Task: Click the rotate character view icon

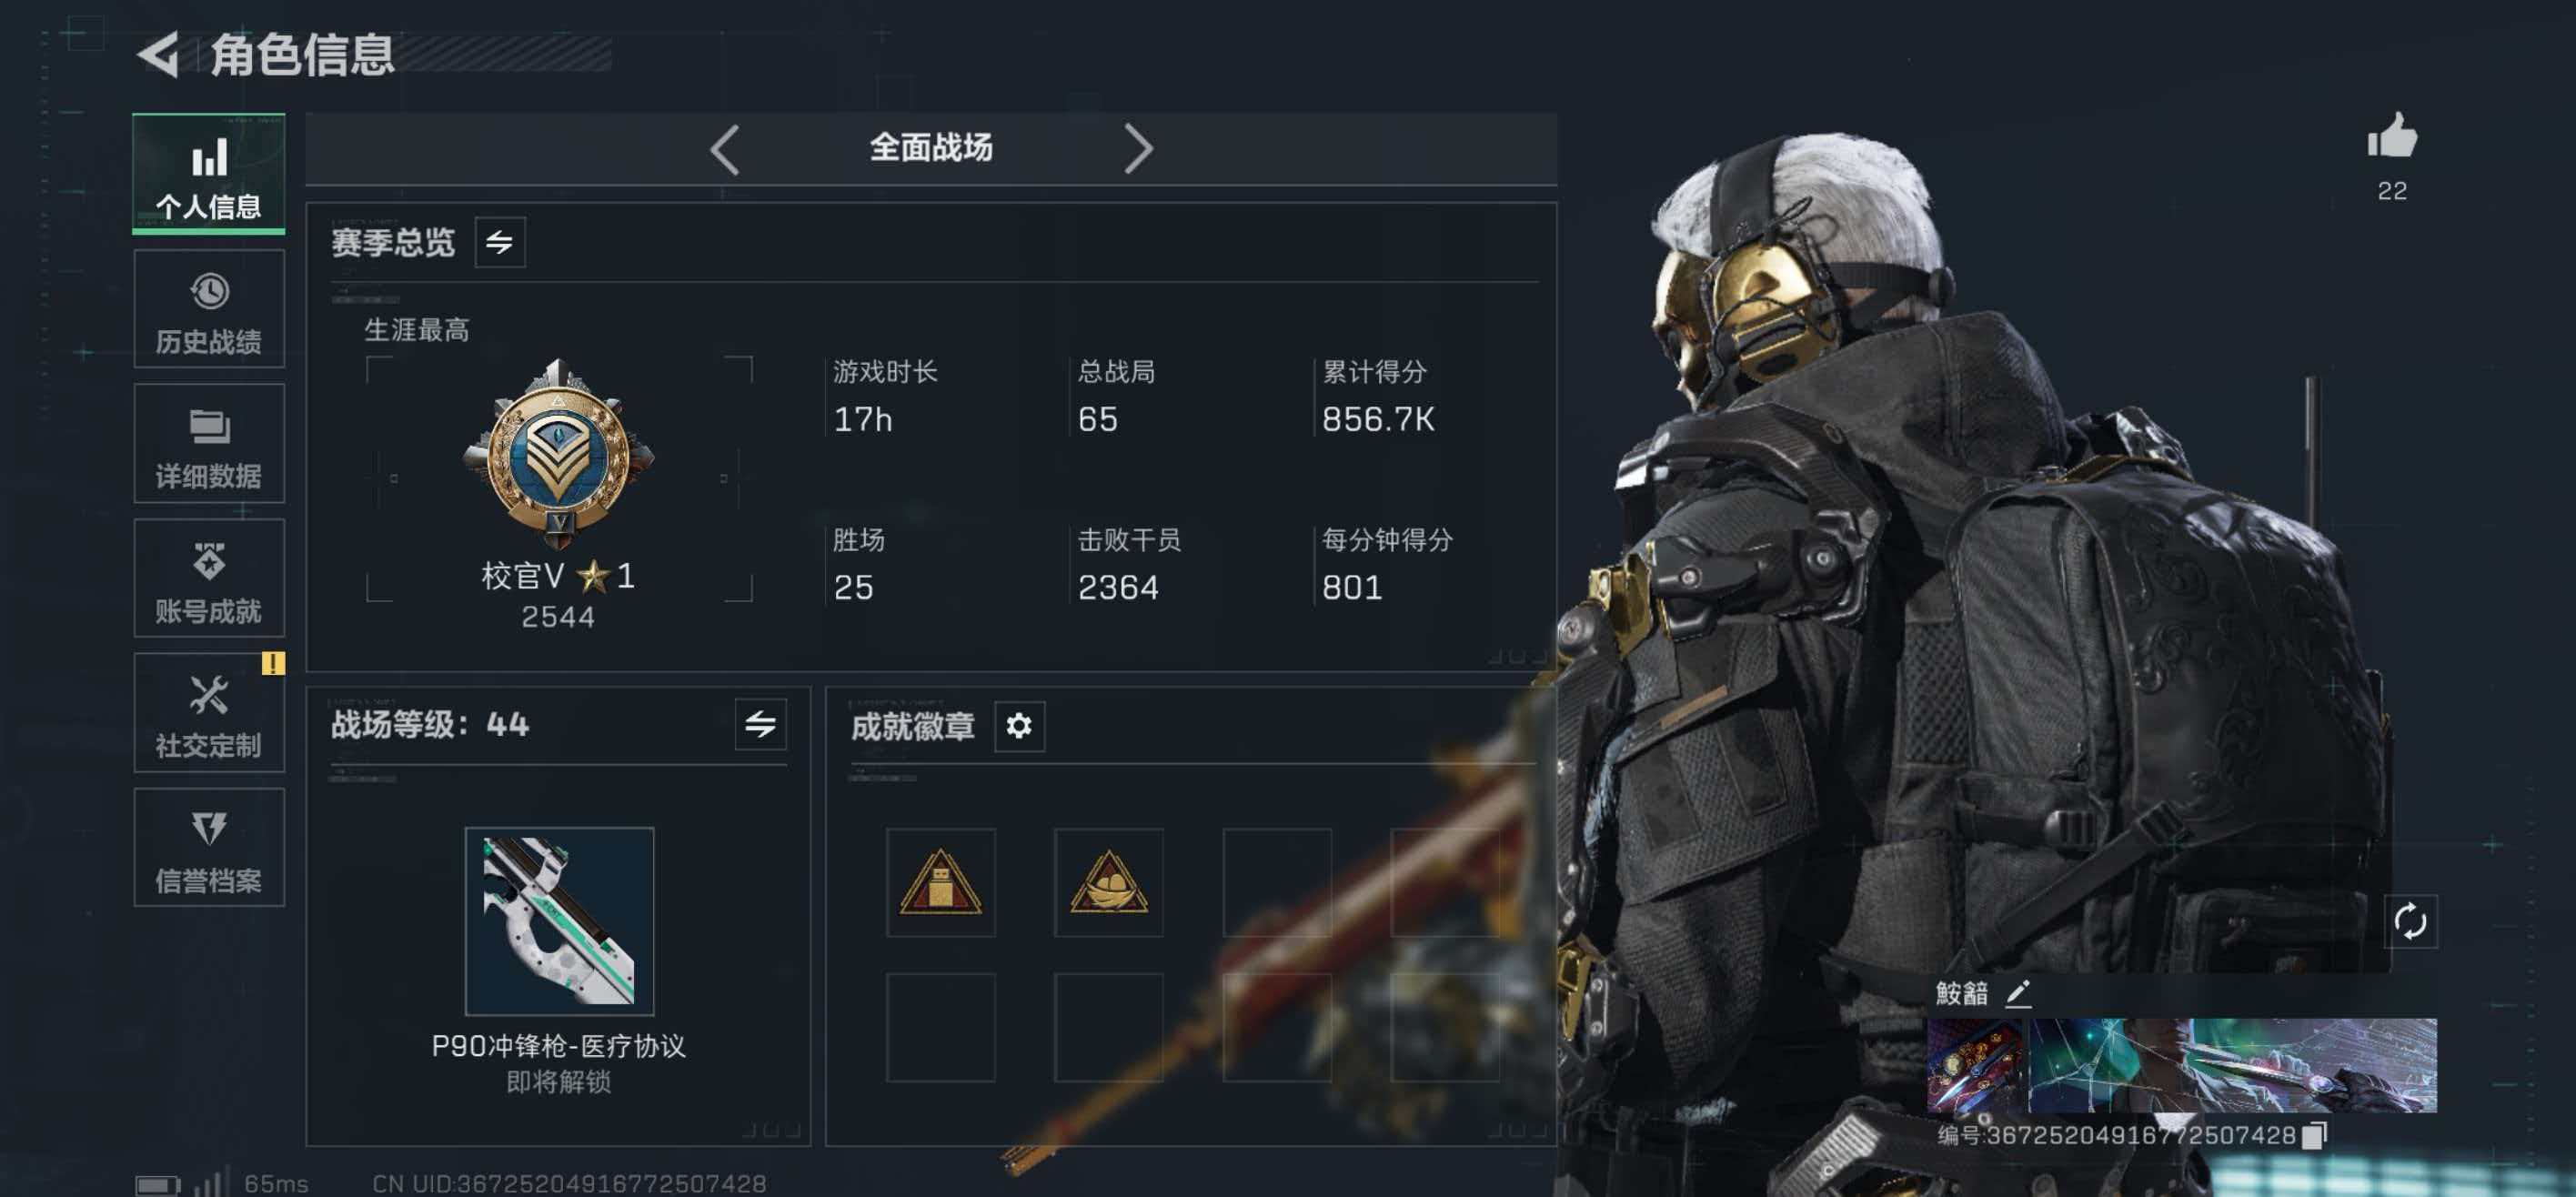Action: tap(2410, 921)
